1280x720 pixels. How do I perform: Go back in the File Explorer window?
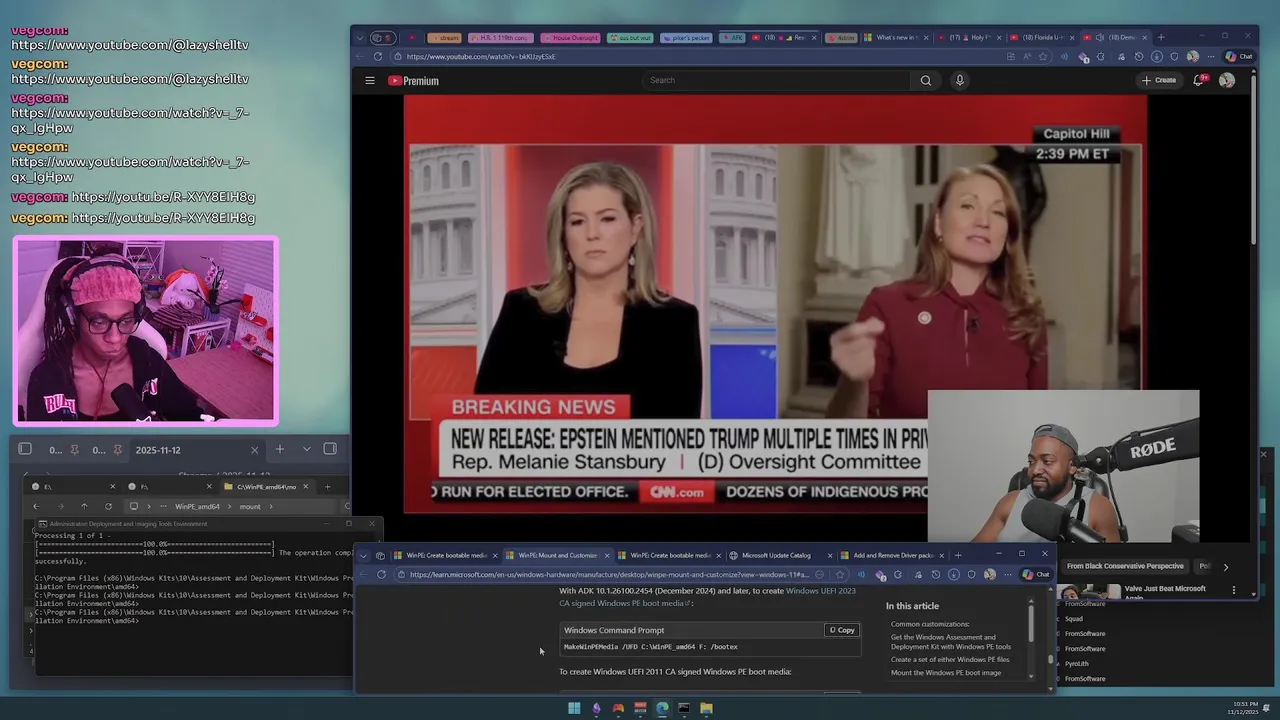[36, 506]
